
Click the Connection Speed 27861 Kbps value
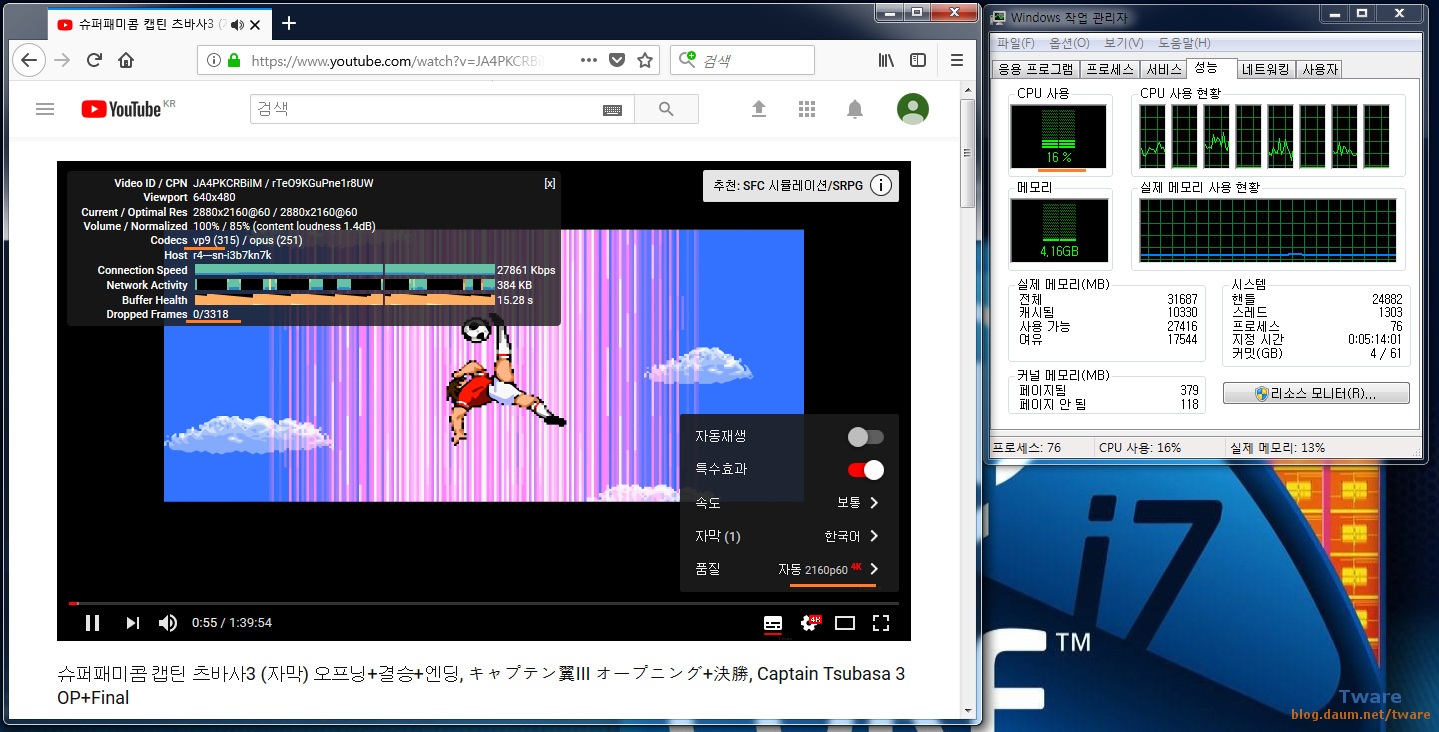(x=526, y=270)
